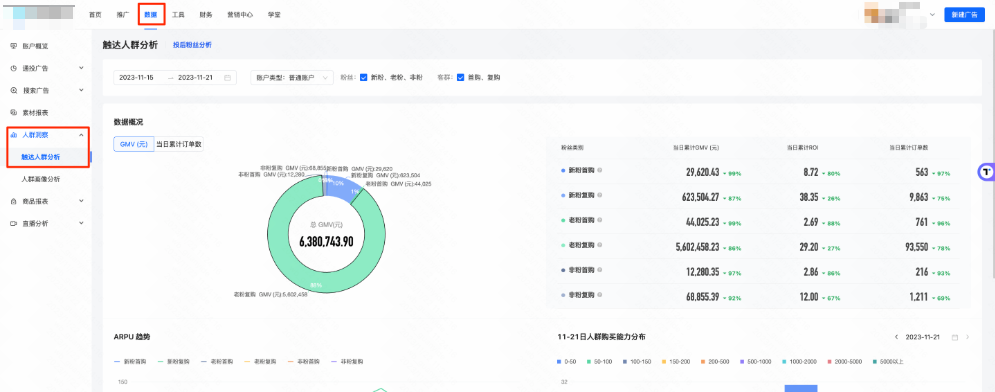Click the 搜索广告 magnifier icon in sidebar
The image size is (995, 392).
[14, 90]
